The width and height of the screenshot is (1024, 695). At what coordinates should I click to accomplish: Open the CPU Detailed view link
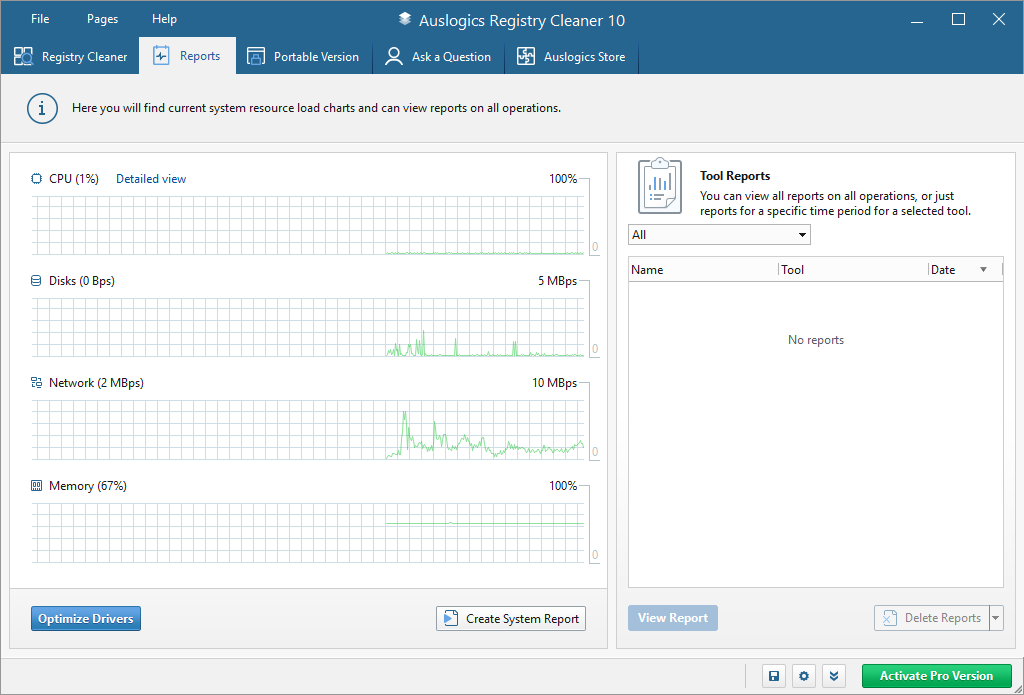[x=151, y=179]
